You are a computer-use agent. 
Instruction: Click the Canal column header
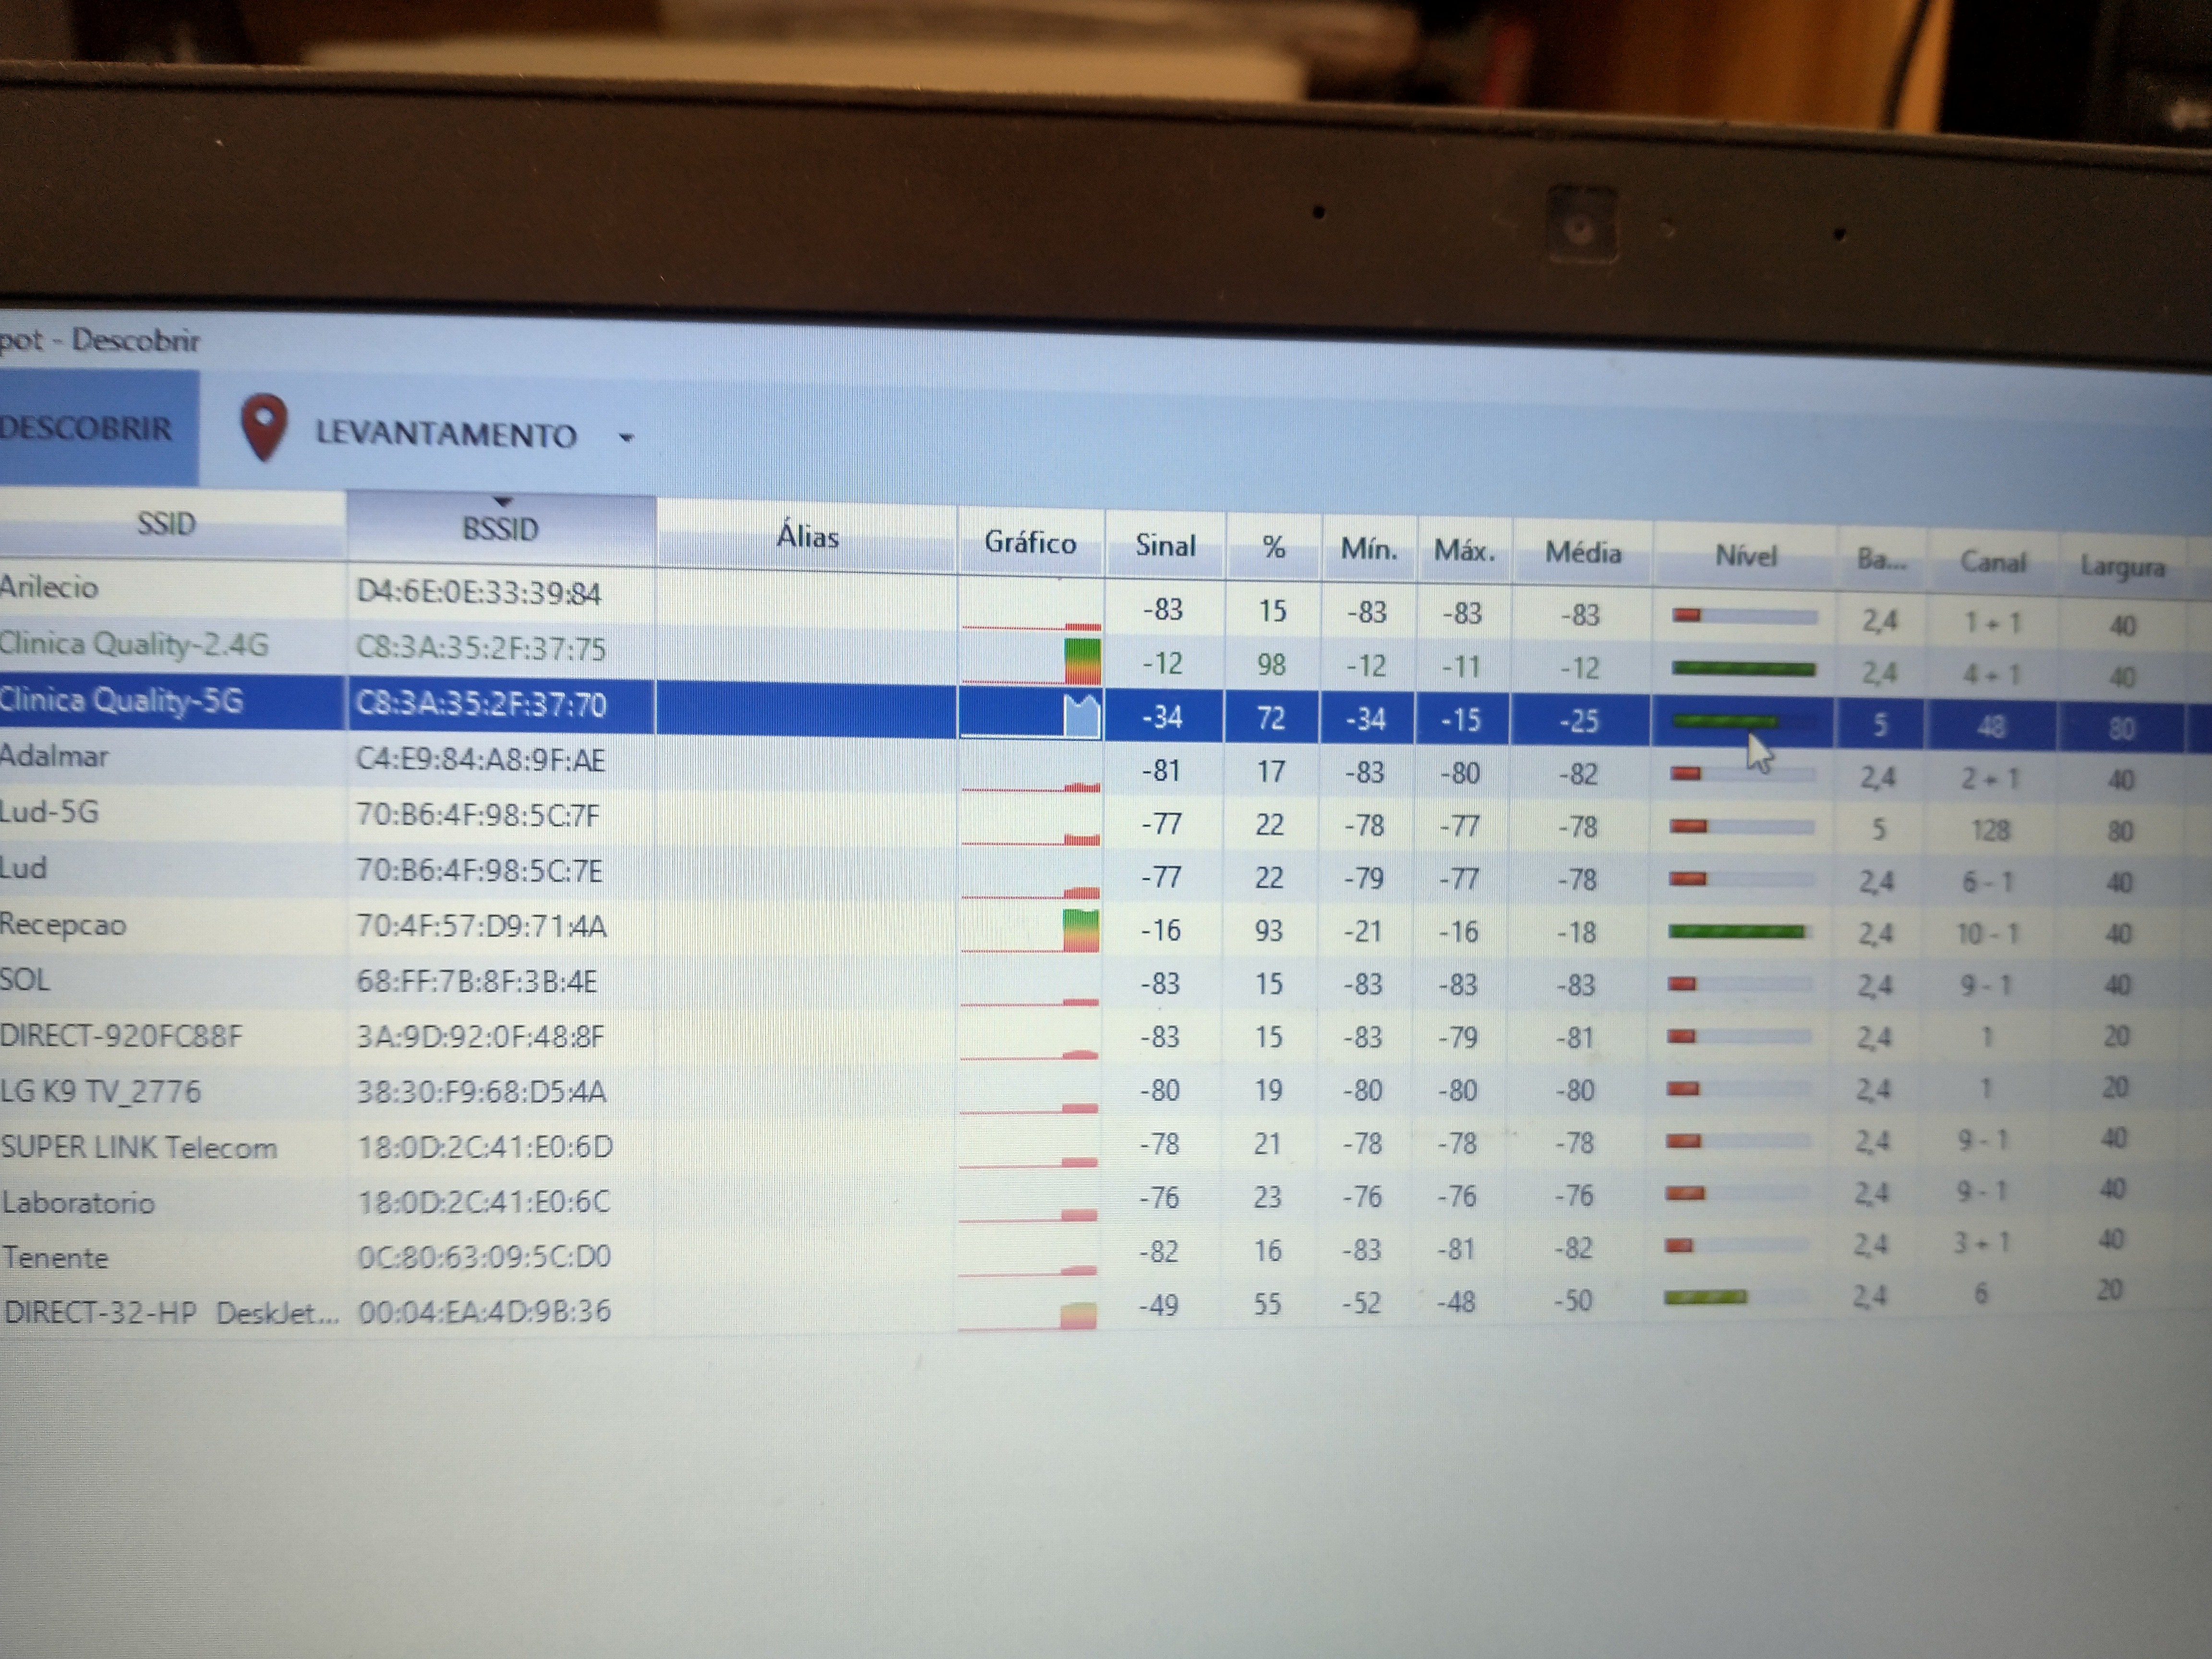click(1992, 562)
